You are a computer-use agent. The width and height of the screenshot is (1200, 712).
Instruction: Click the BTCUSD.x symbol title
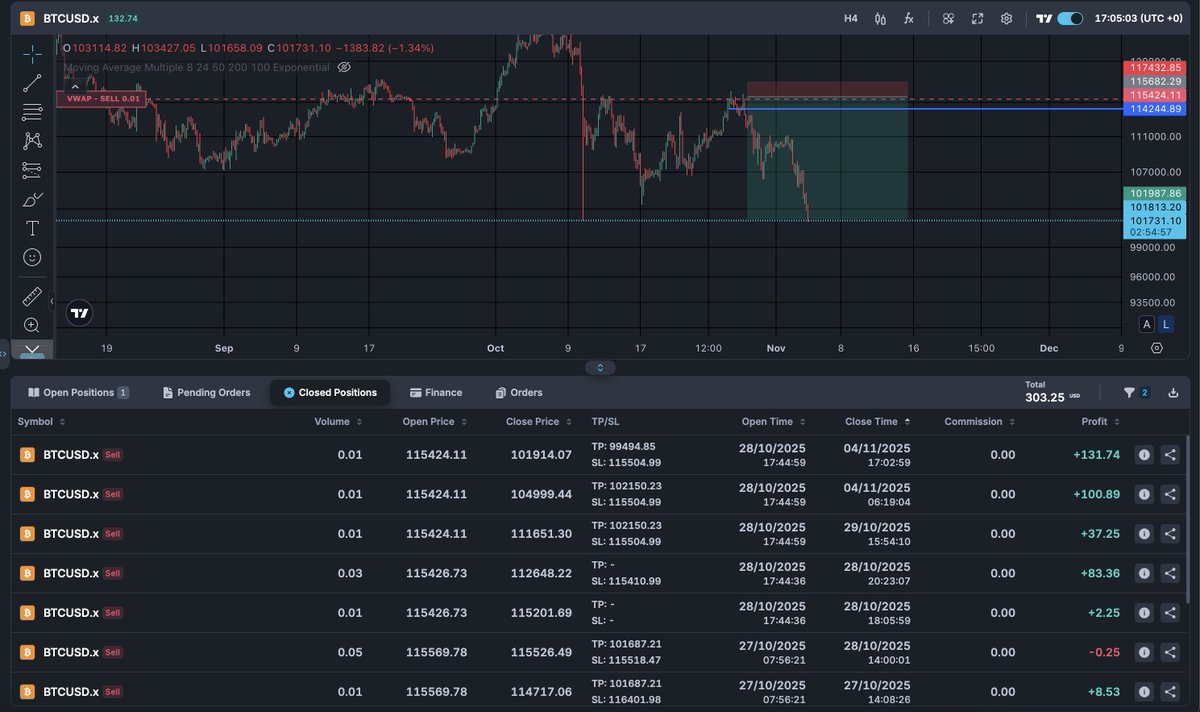tap(71, 19)
